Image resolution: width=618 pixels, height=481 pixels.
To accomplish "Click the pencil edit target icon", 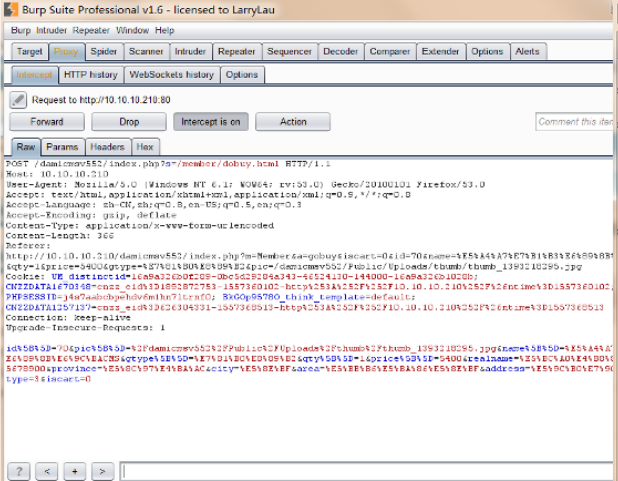I will [x=18, y=100].
